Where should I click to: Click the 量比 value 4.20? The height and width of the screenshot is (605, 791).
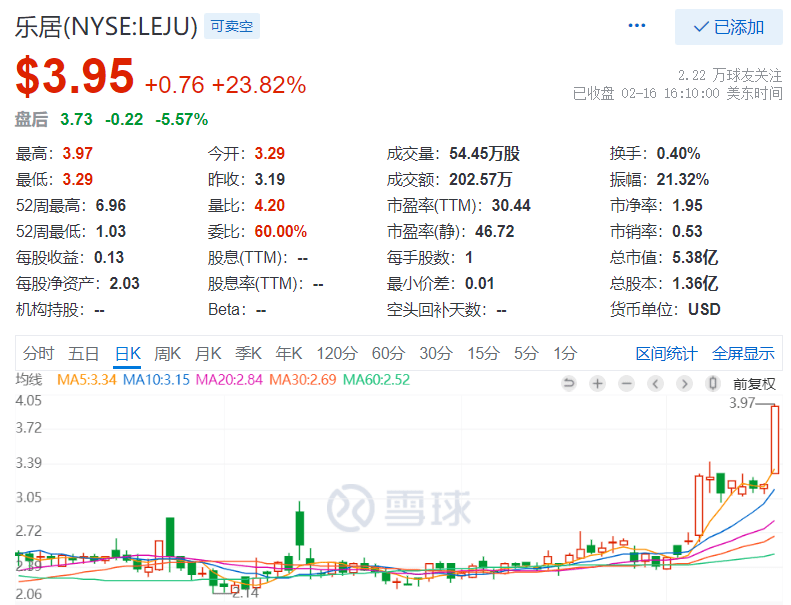point(269,205)
